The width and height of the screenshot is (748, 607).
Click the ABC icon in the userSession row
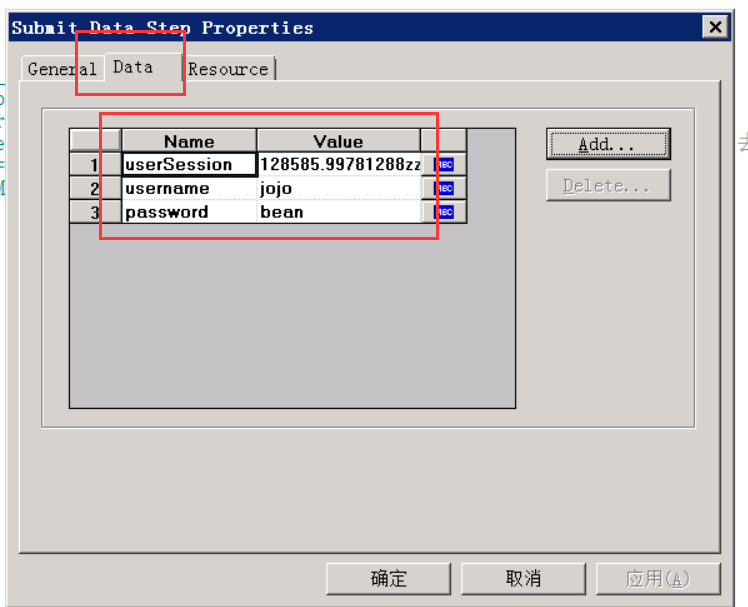[443, 165]
